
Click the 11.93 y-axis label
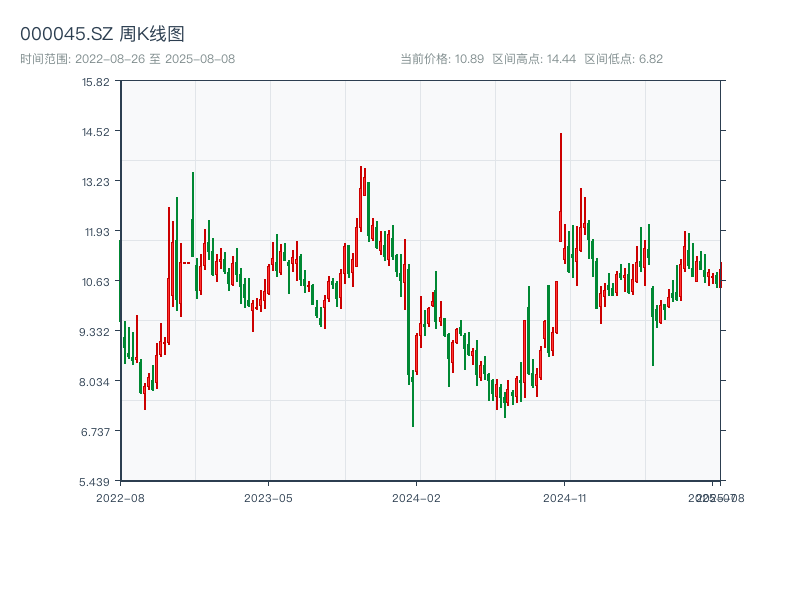(97, 232)
